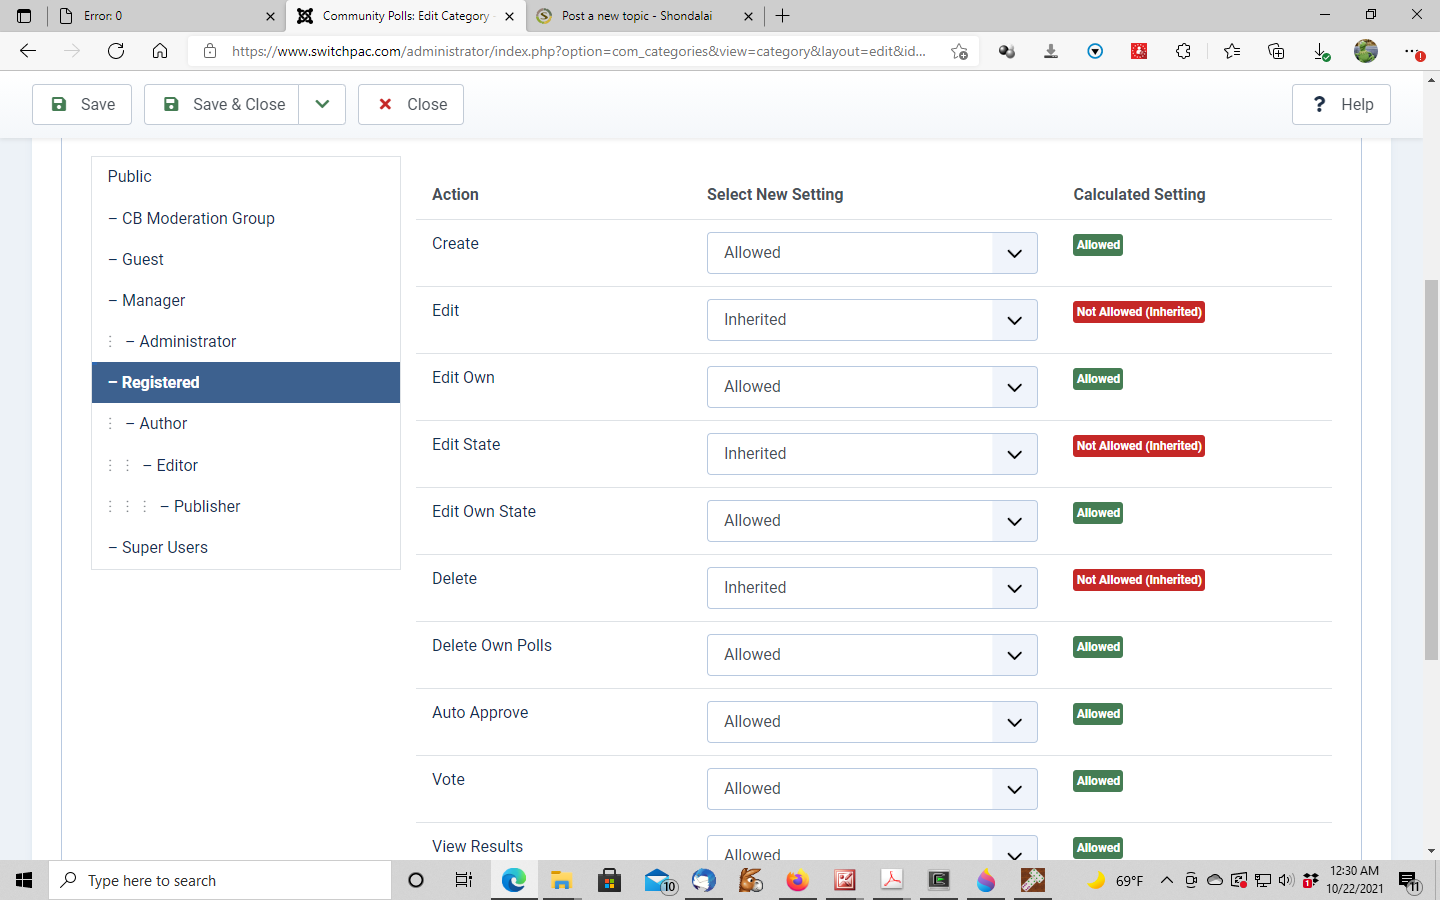Open the Collections icon in the toolbar
The width and height of the screenshot is (1440, 900).
[x=1276, y=51]
